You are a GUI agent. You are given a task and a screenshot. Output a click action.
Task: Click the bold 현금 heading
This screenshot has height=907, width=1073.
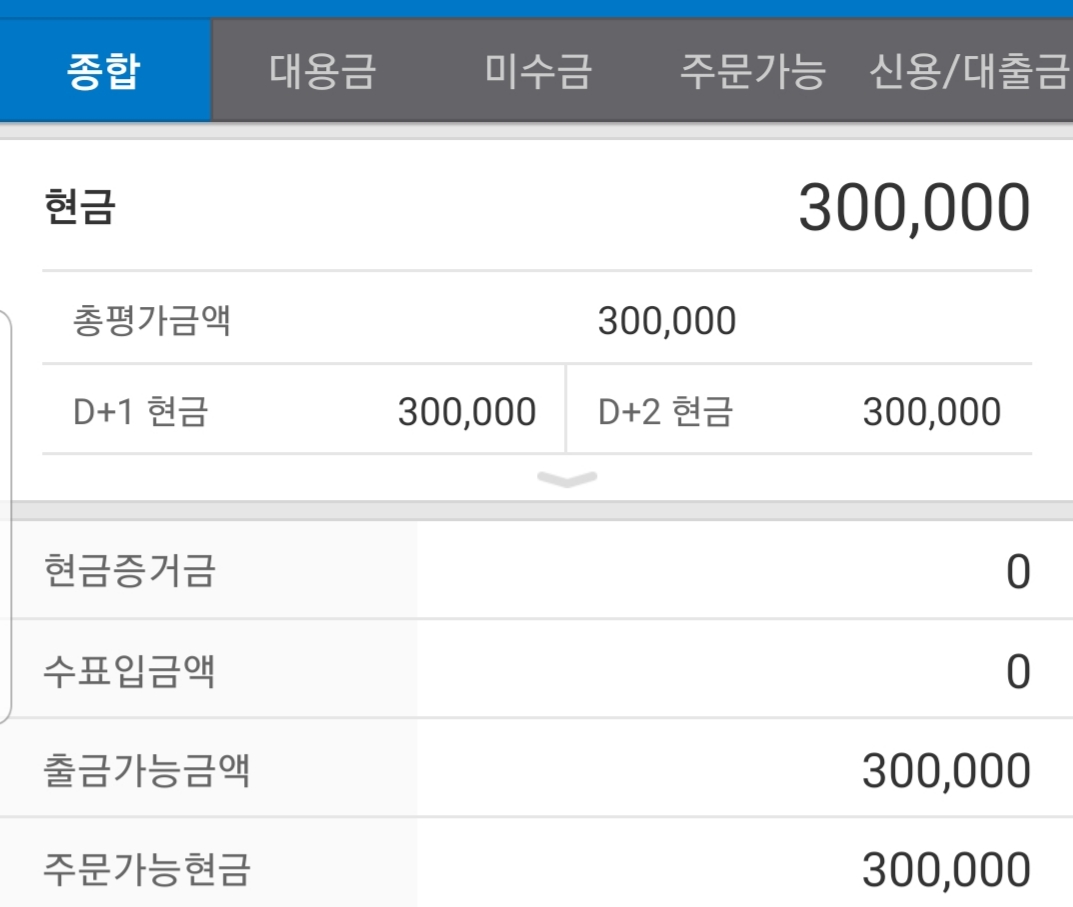80,208
